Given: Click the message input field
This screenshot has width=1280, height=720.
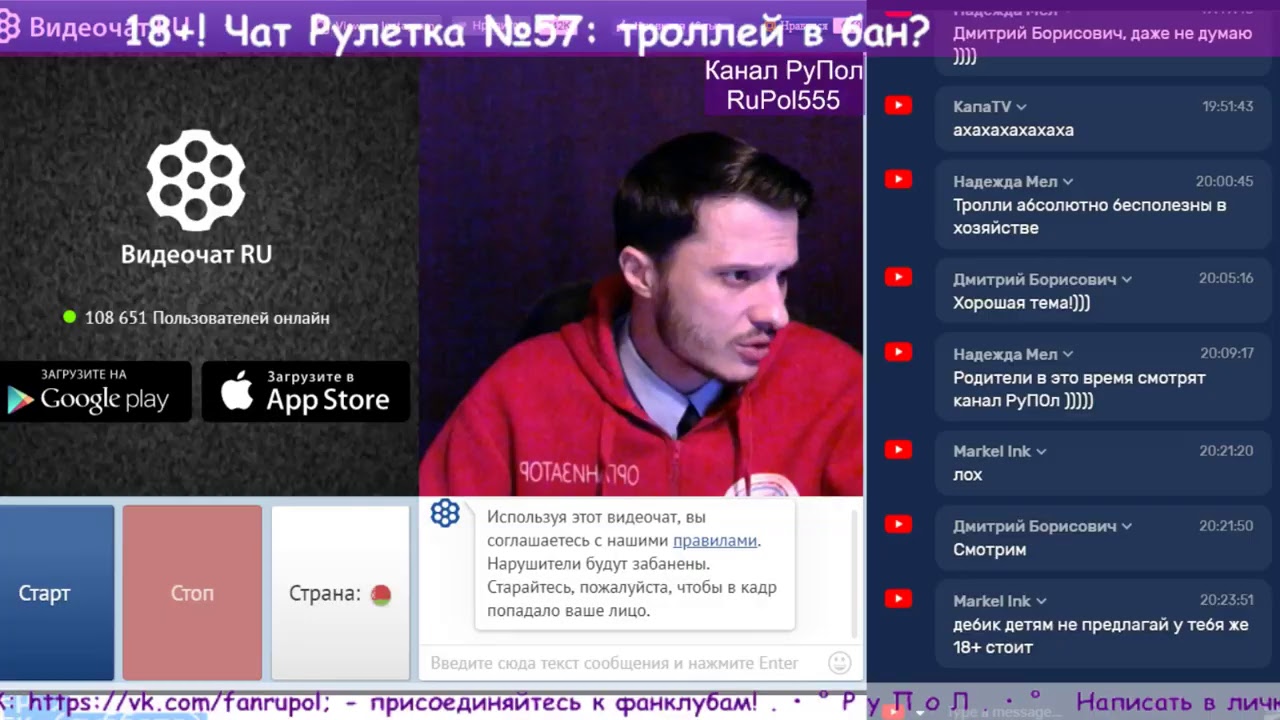Looking at the screenshot, I should coord(614,663).
